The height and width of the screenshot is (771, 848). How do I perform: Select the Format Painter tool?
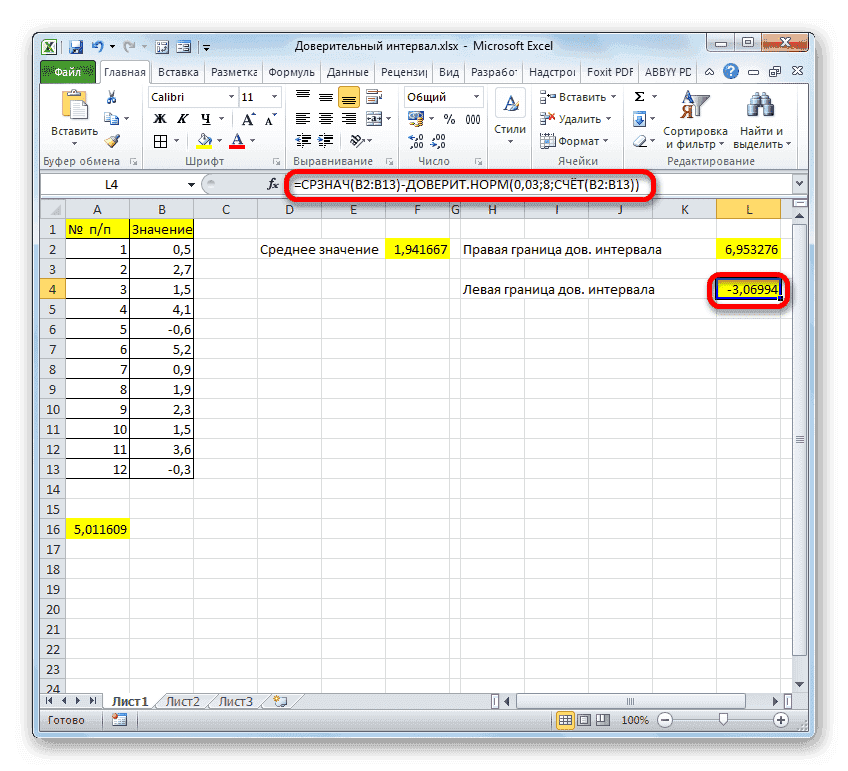pyautogui.click(x=113, y=142)
